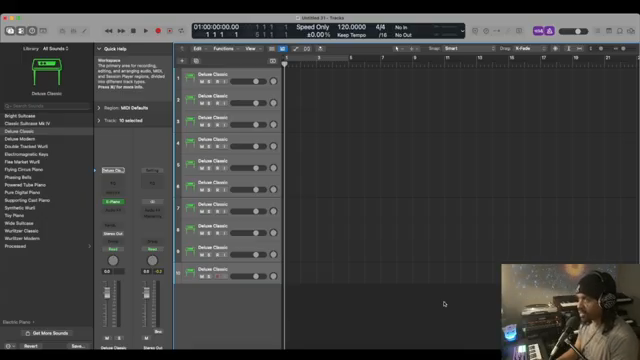
Task: Click the Stop transport button
Action: pos(133,31)
